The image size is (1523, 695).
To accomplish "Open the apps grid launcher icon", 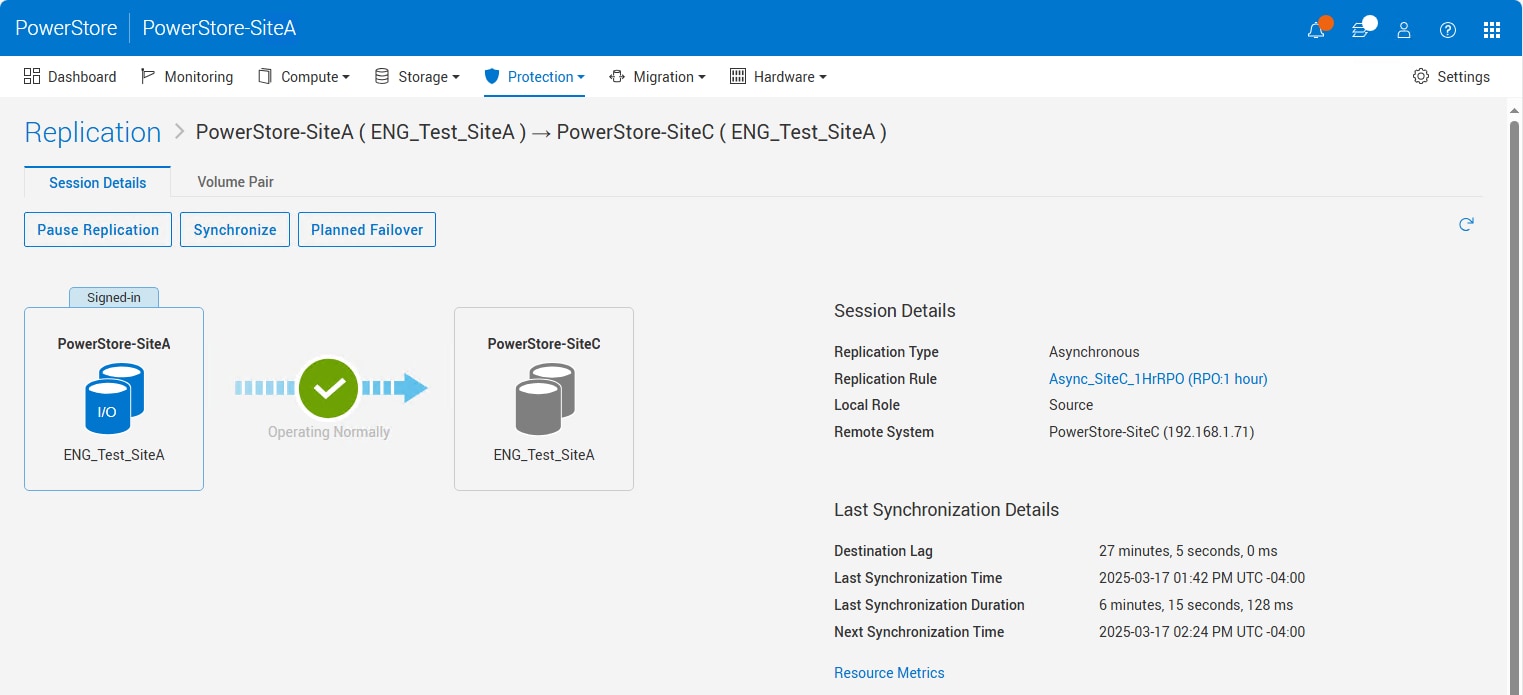I will tap(1492, 29).
